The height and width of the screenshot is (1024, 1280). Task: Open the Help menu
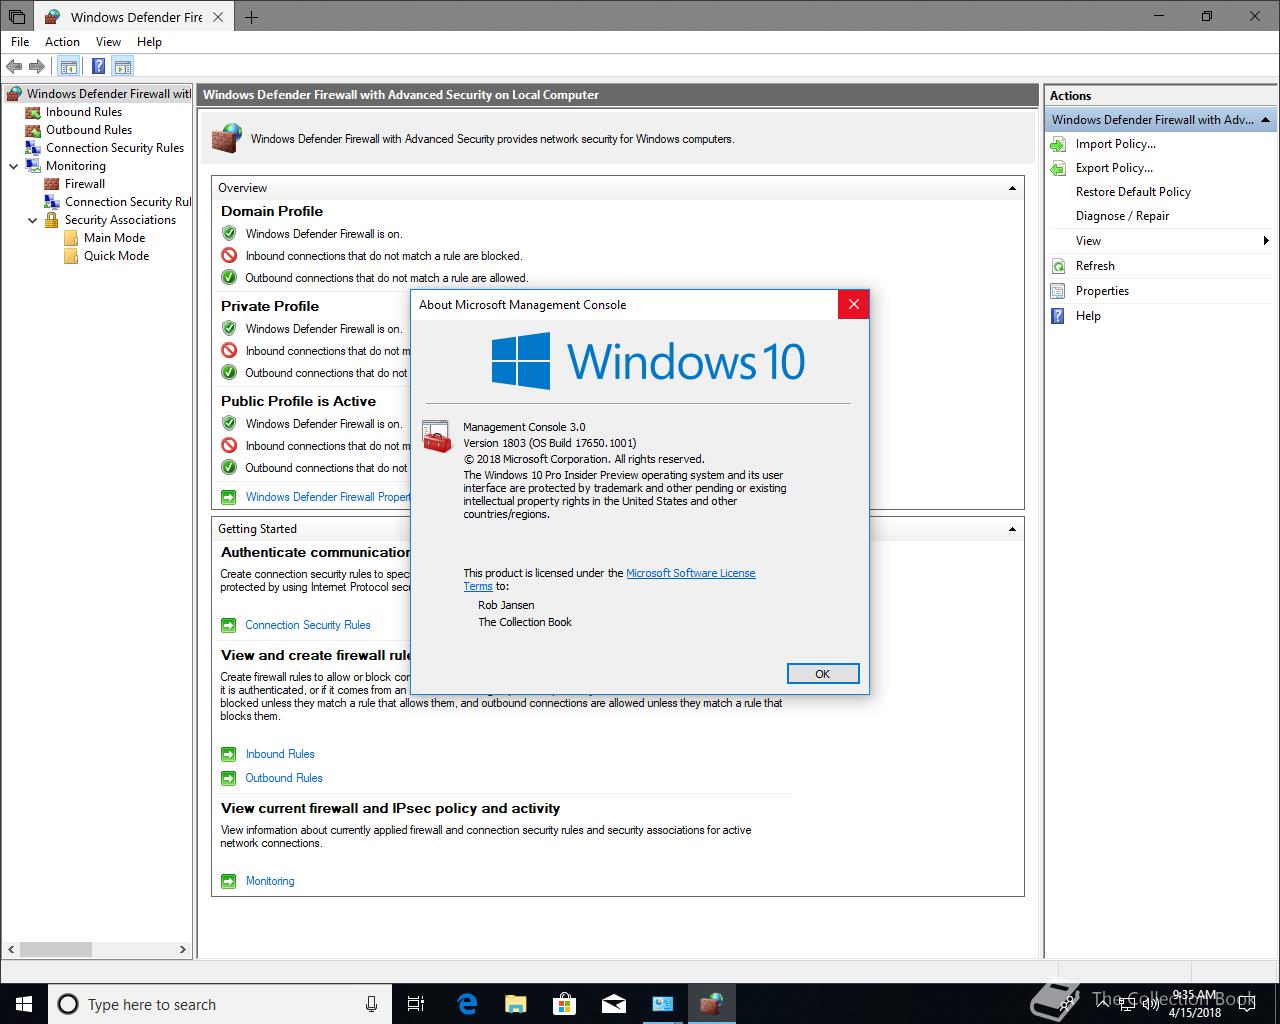tap(149, 42)
